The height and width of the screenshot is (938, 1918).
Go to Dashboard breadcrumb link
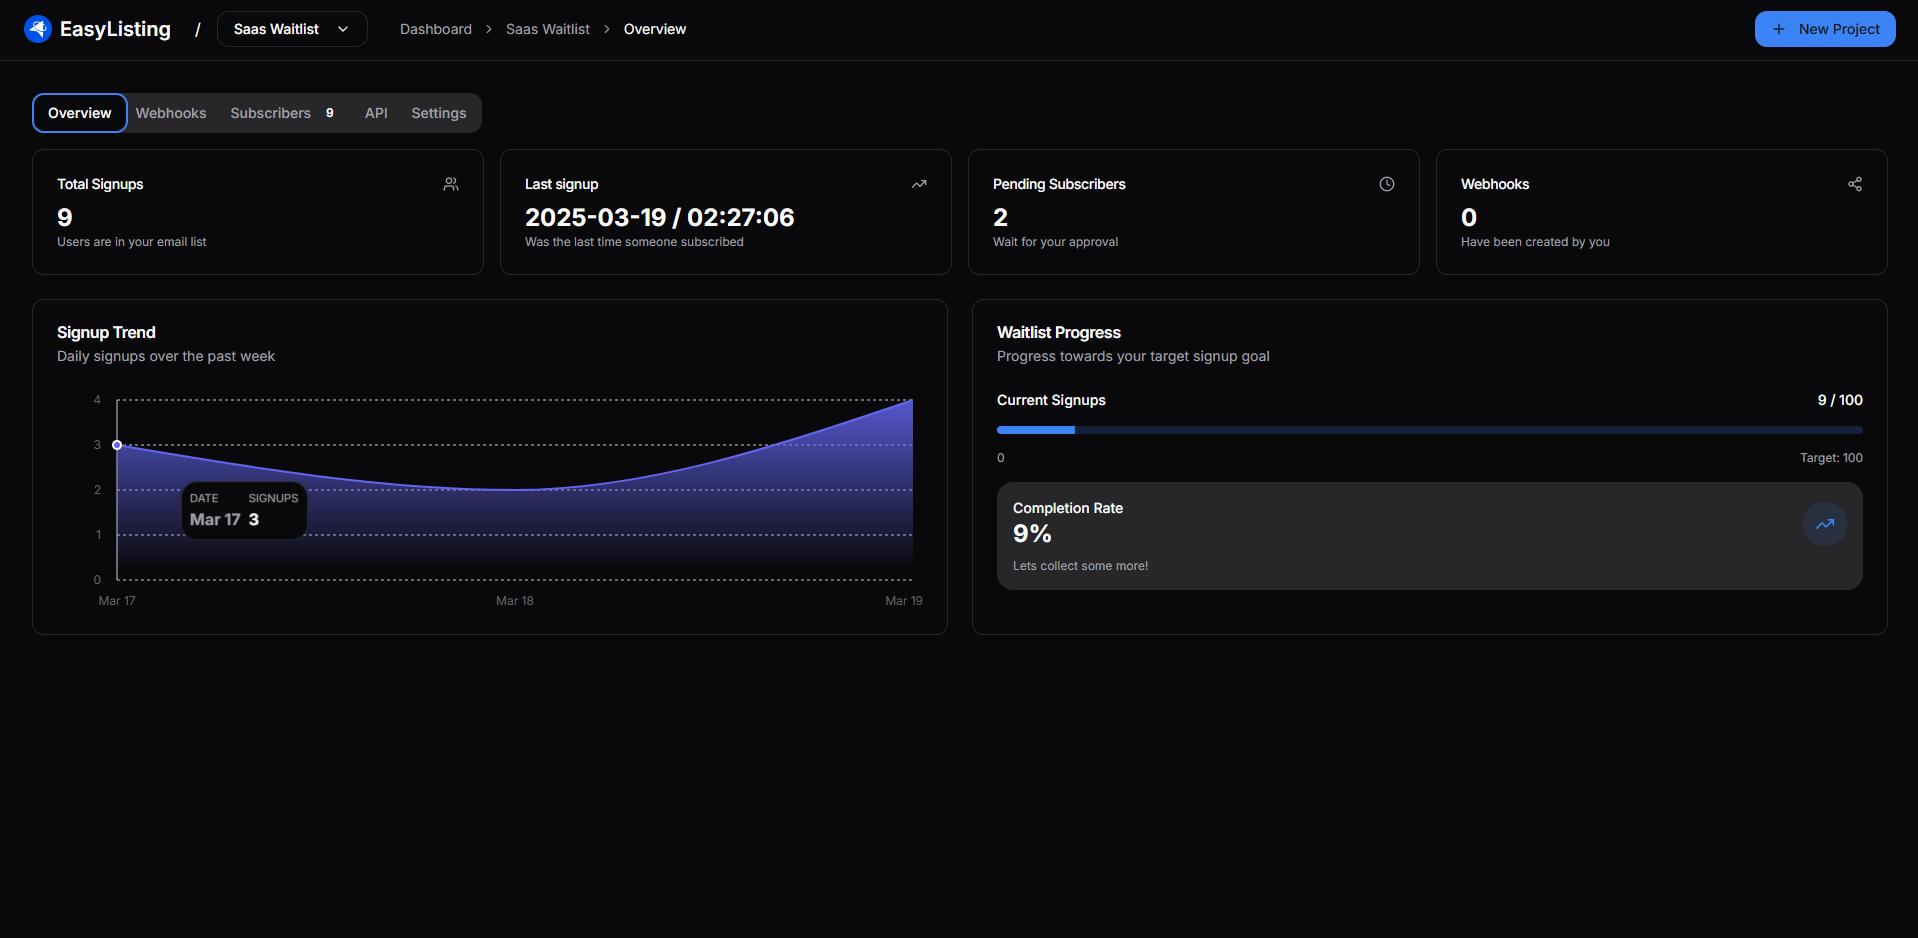coord(436,29)
